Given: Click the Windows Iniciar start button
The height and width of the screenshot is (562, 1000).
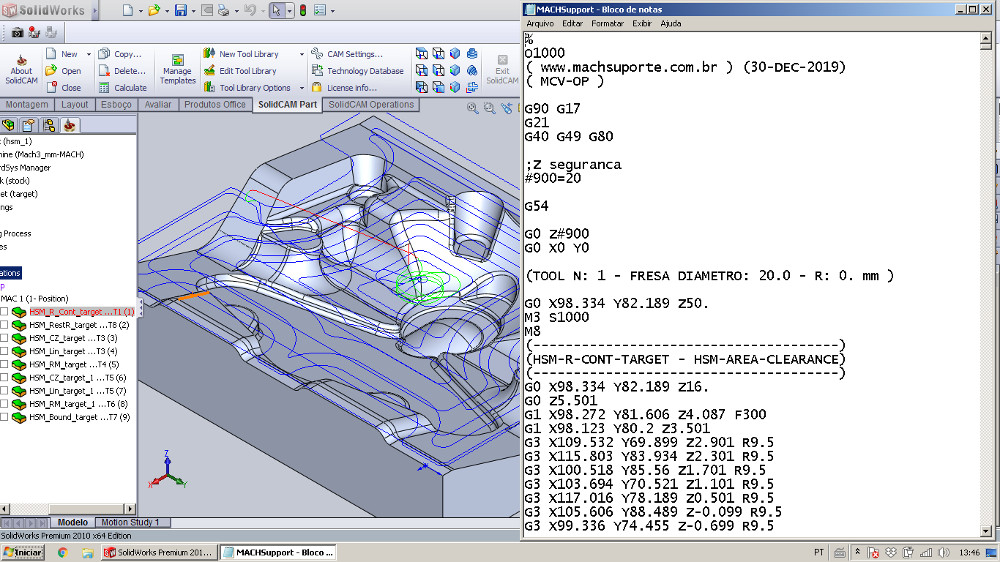Looking at the screenshot, I should (21, 552).
